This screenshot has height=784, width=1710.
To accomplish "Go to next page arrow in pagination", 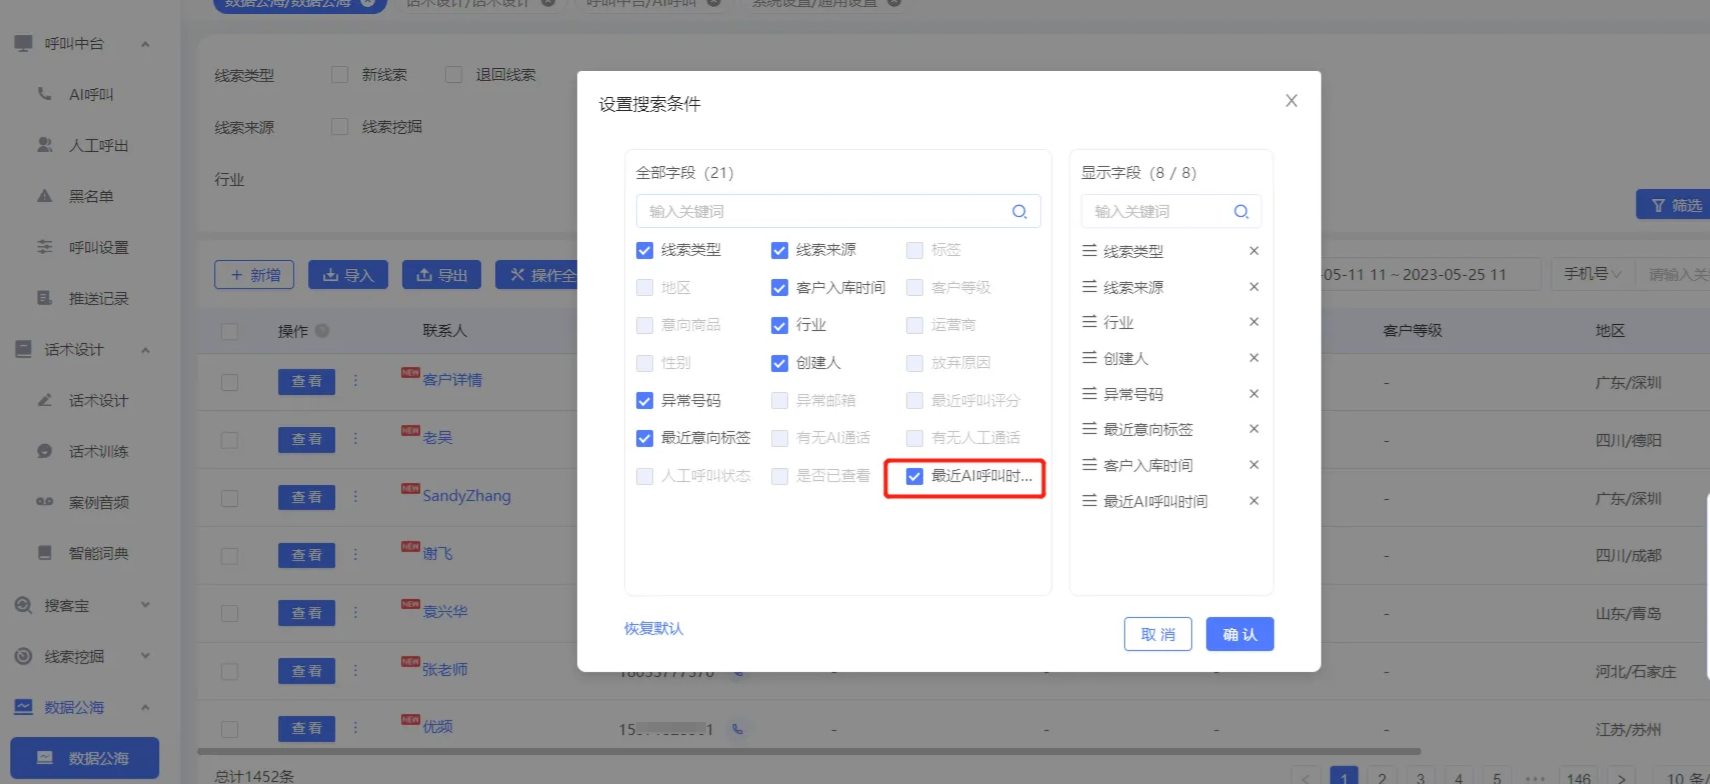I will [1621, 777].
